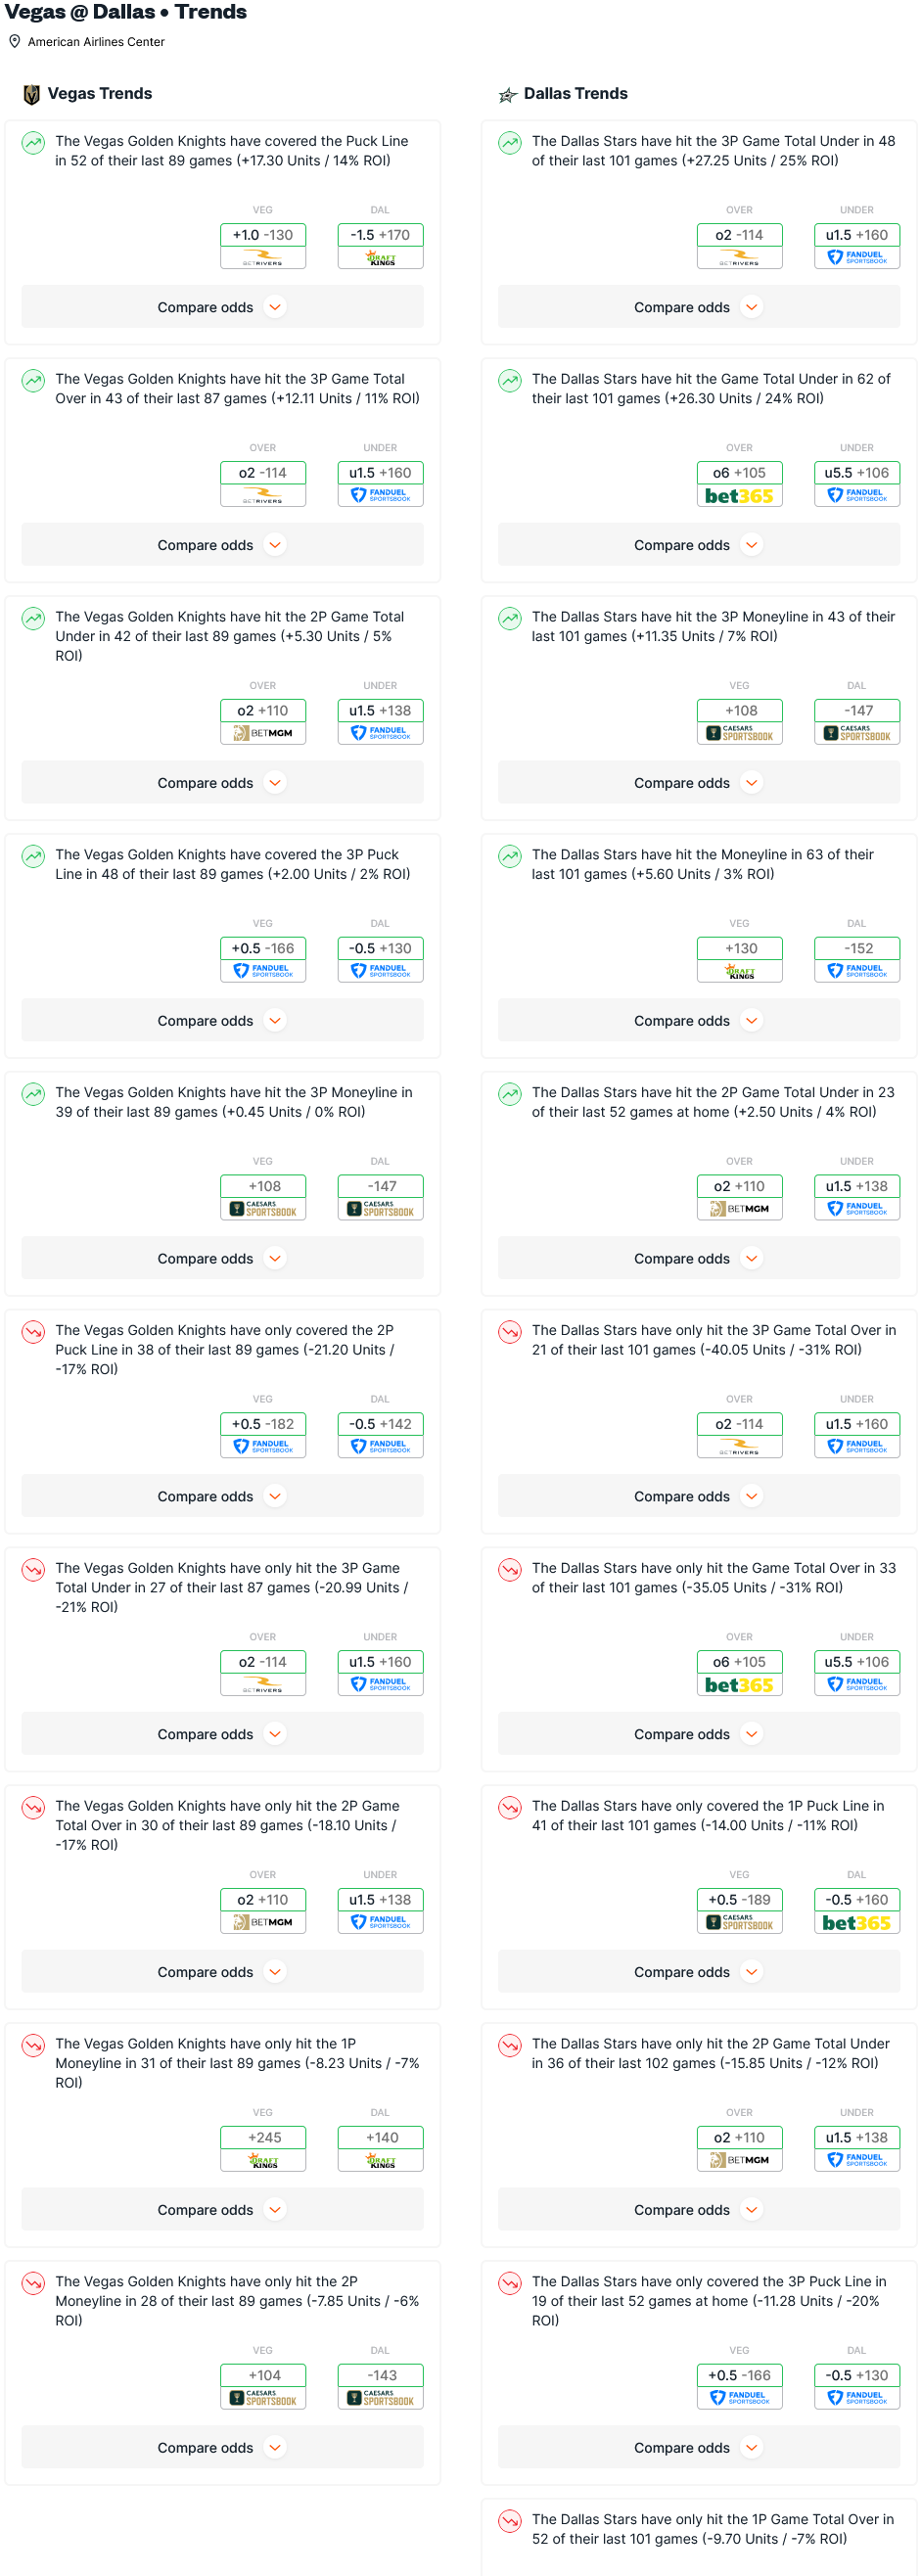Screen dimensions: 921x2576
Task: Click the American Airlines Center venue text
Action: tap(96, 42)
